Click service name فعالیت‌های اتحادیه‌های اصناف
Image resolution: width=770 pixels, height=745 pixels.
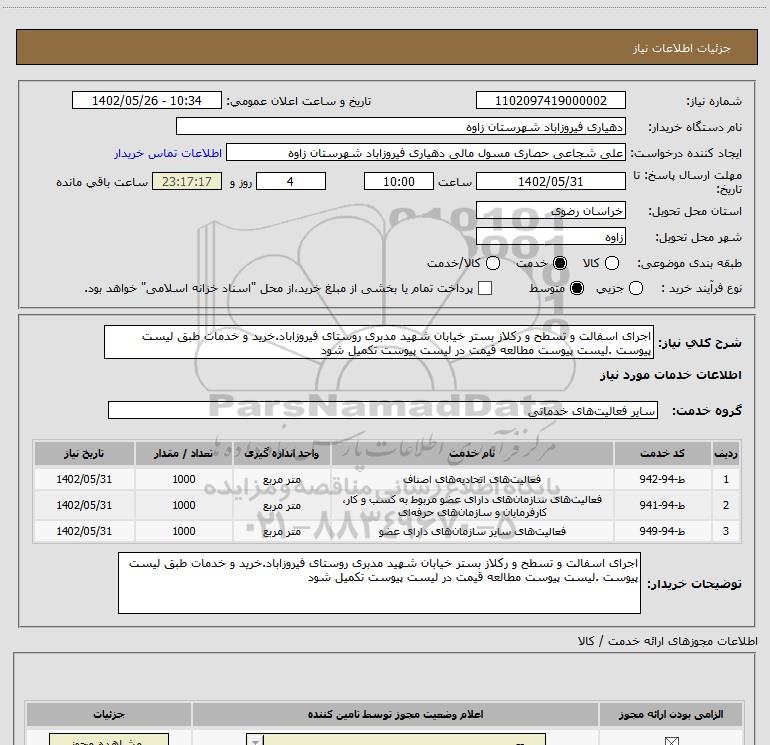pos(472,479)
